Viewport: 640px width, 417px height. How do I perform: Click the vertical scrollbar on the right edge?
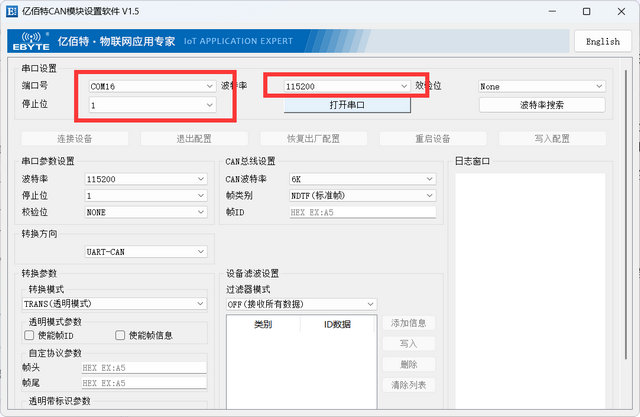pyautogui.click(x=626, y=214)
